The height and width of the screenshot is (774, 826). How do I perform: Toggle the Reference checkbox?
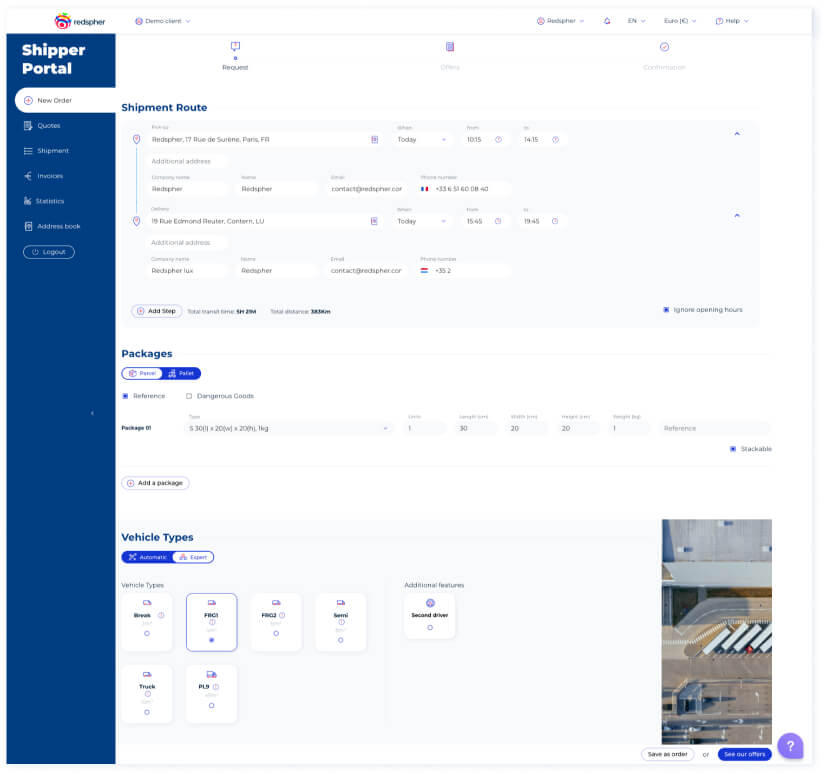(125, 396)
